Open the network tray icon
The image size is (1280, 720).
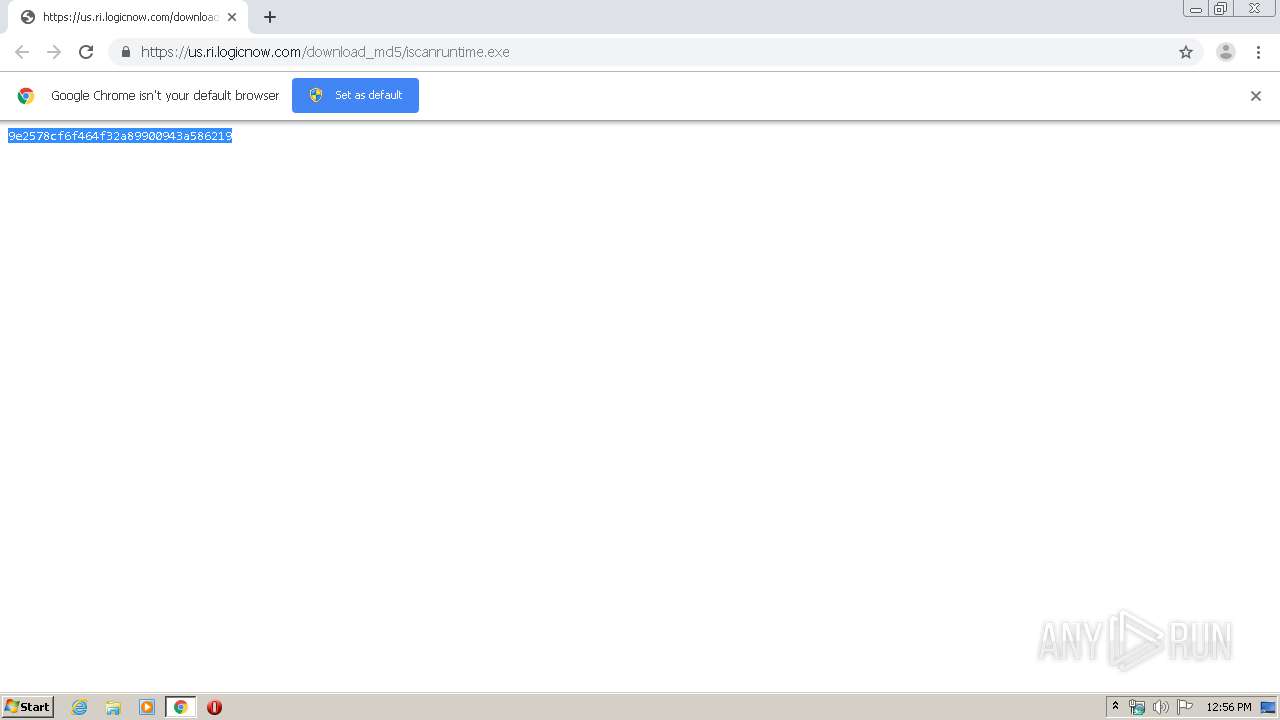tap(1137, 707)
